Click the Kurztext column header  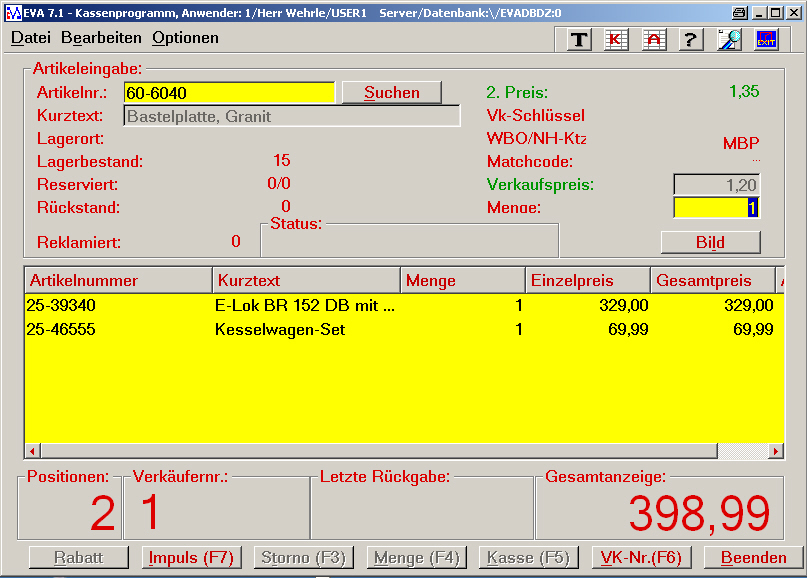[306, 281]
